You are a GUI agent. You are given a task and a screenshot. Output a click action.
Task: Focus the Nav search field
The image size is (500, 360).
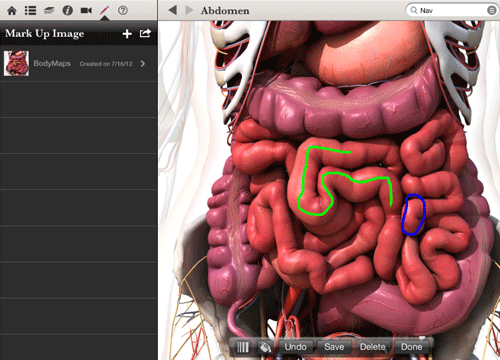[x=447, y=10]
